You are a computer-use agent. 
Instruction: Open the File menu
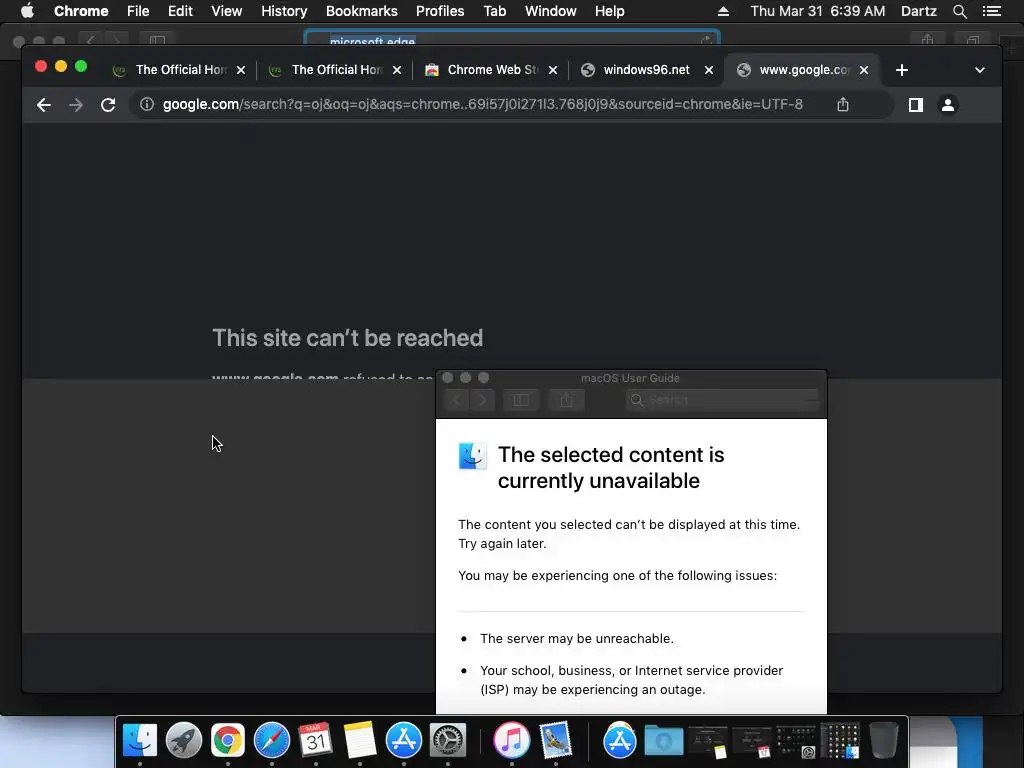coord(138,11)
